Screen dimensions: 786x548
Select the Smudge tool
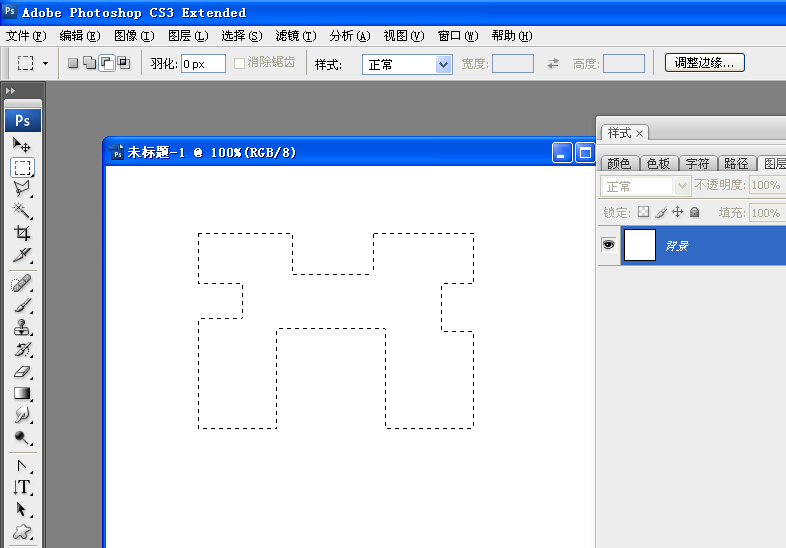22,416
